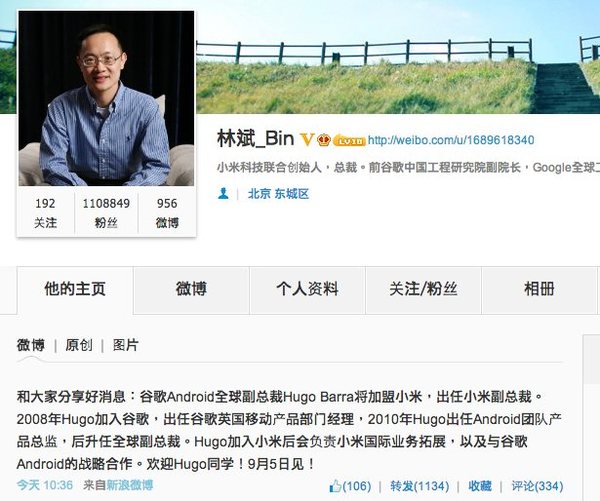Filter posts by 图片
The image size is (600, 501).
[x=126, y=345]
